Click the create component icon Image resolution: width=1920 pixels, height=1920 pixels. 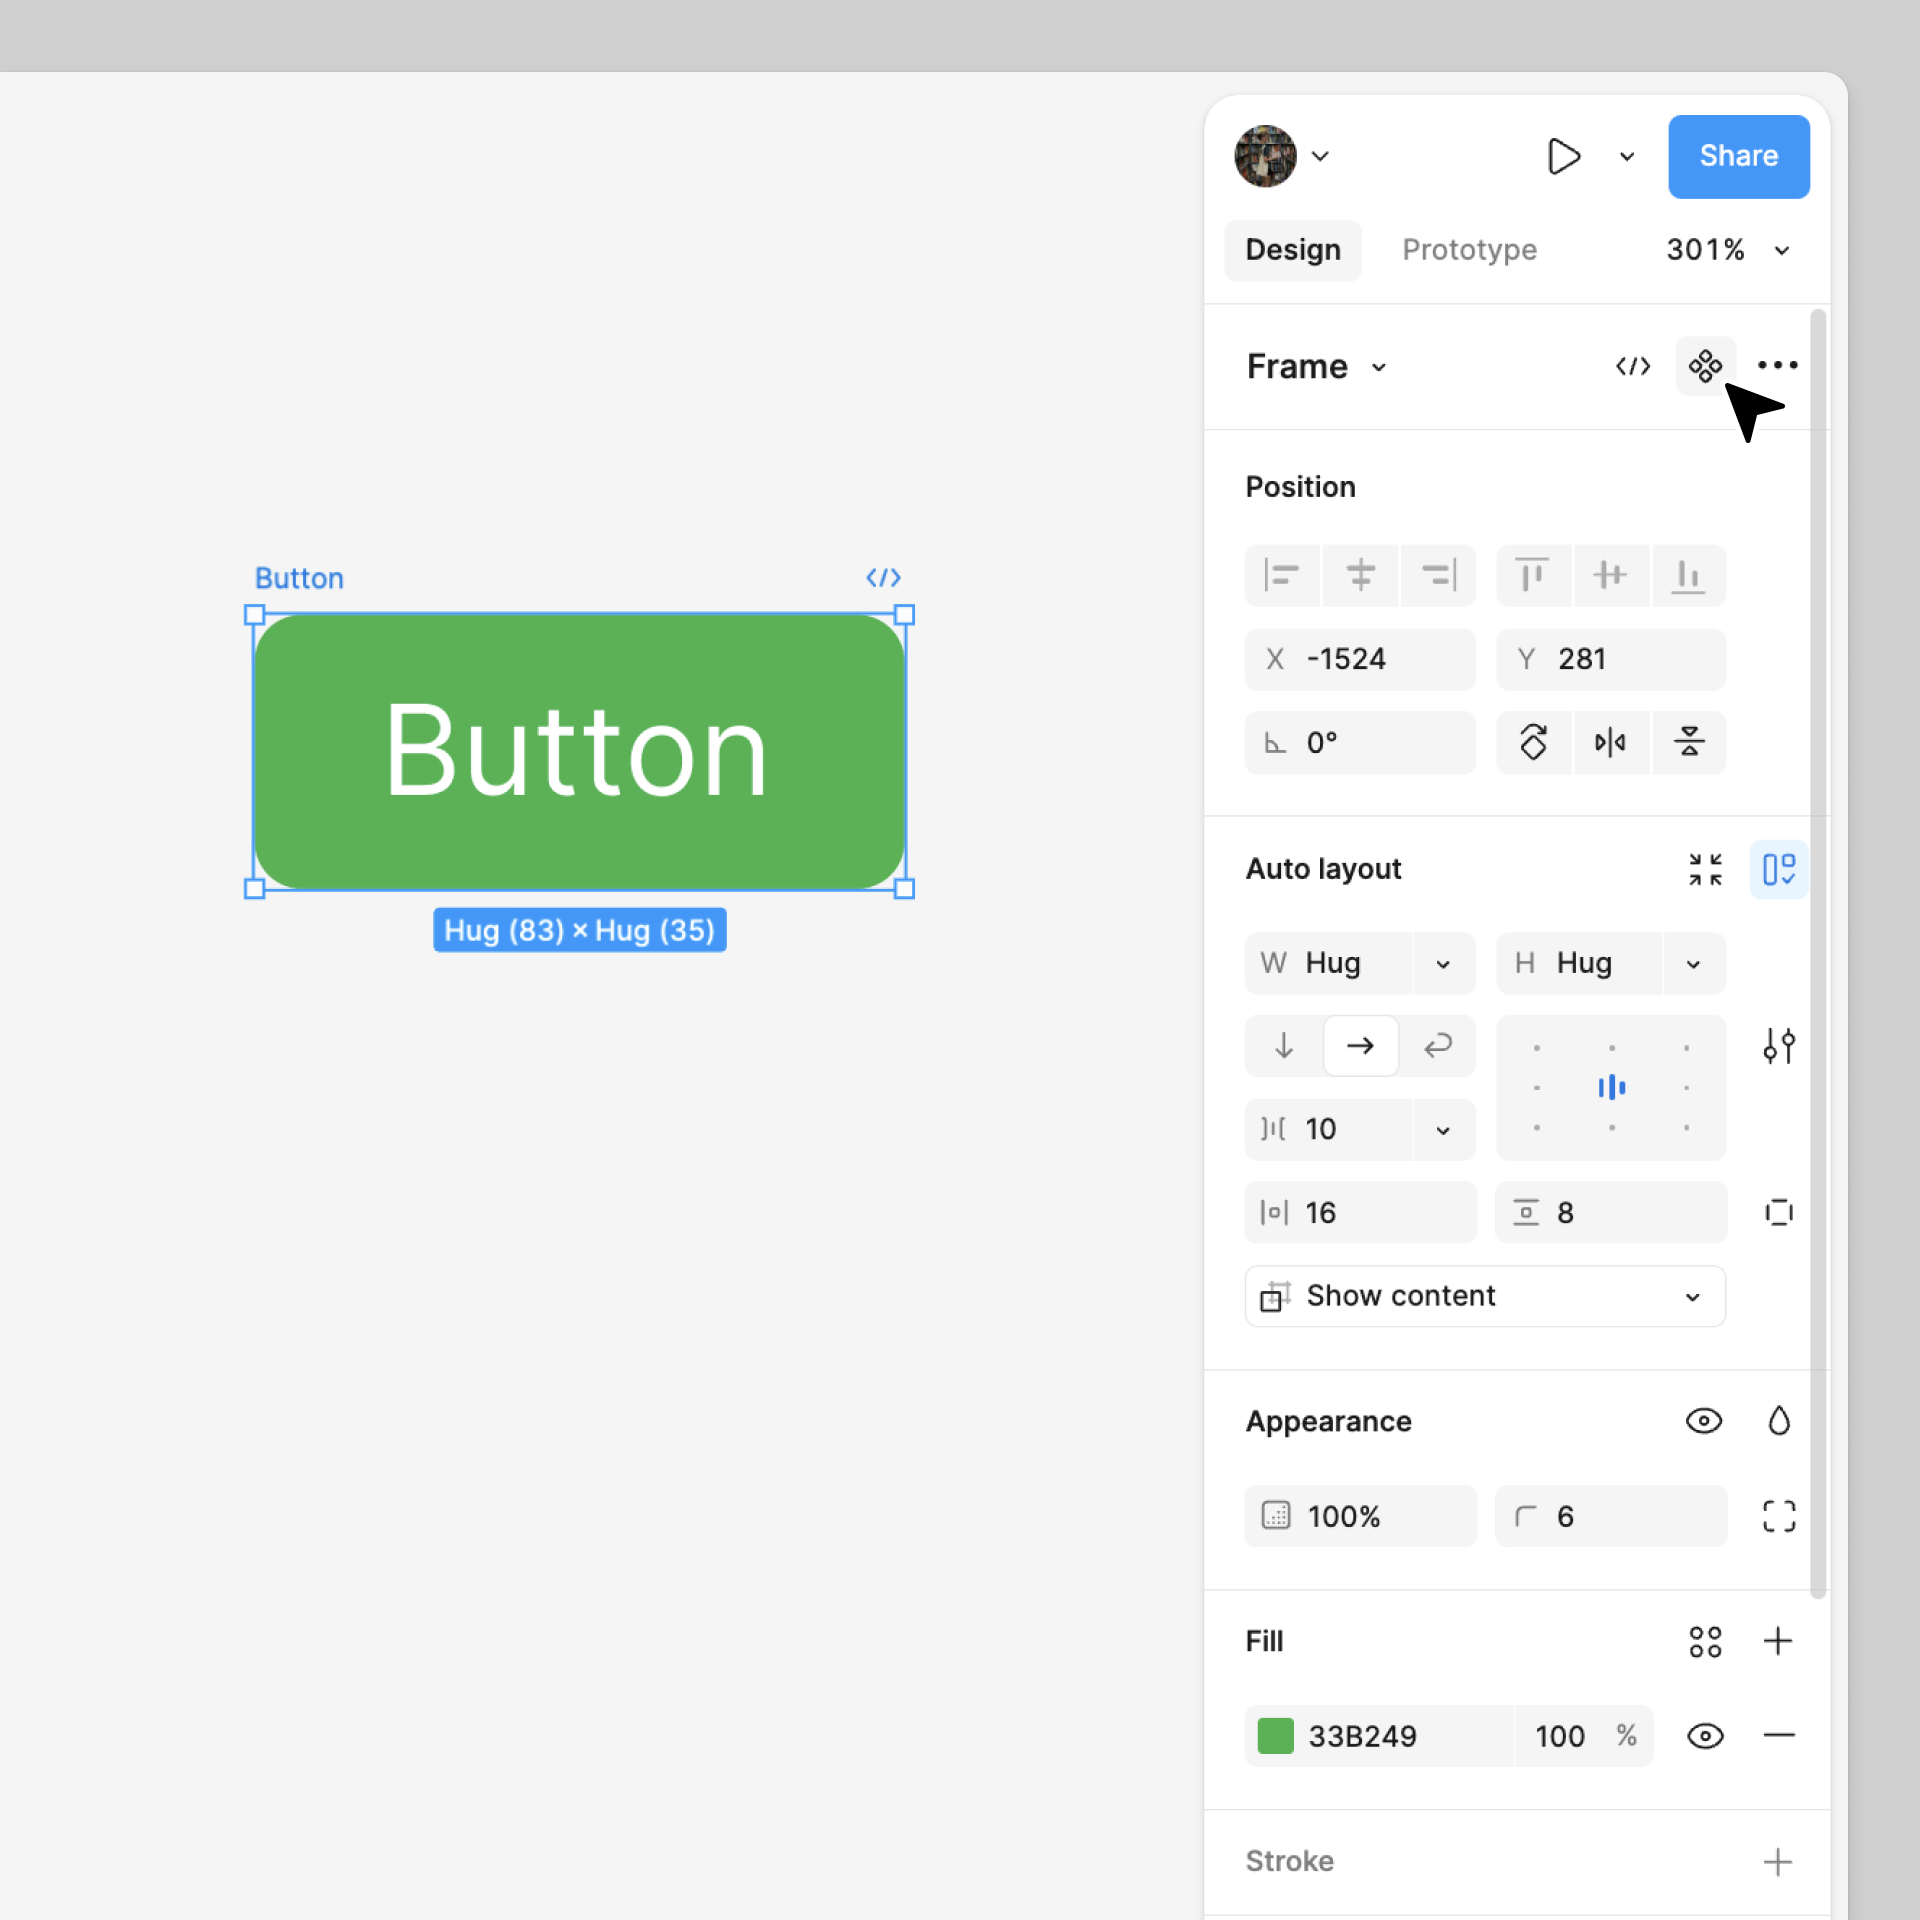1704,366
